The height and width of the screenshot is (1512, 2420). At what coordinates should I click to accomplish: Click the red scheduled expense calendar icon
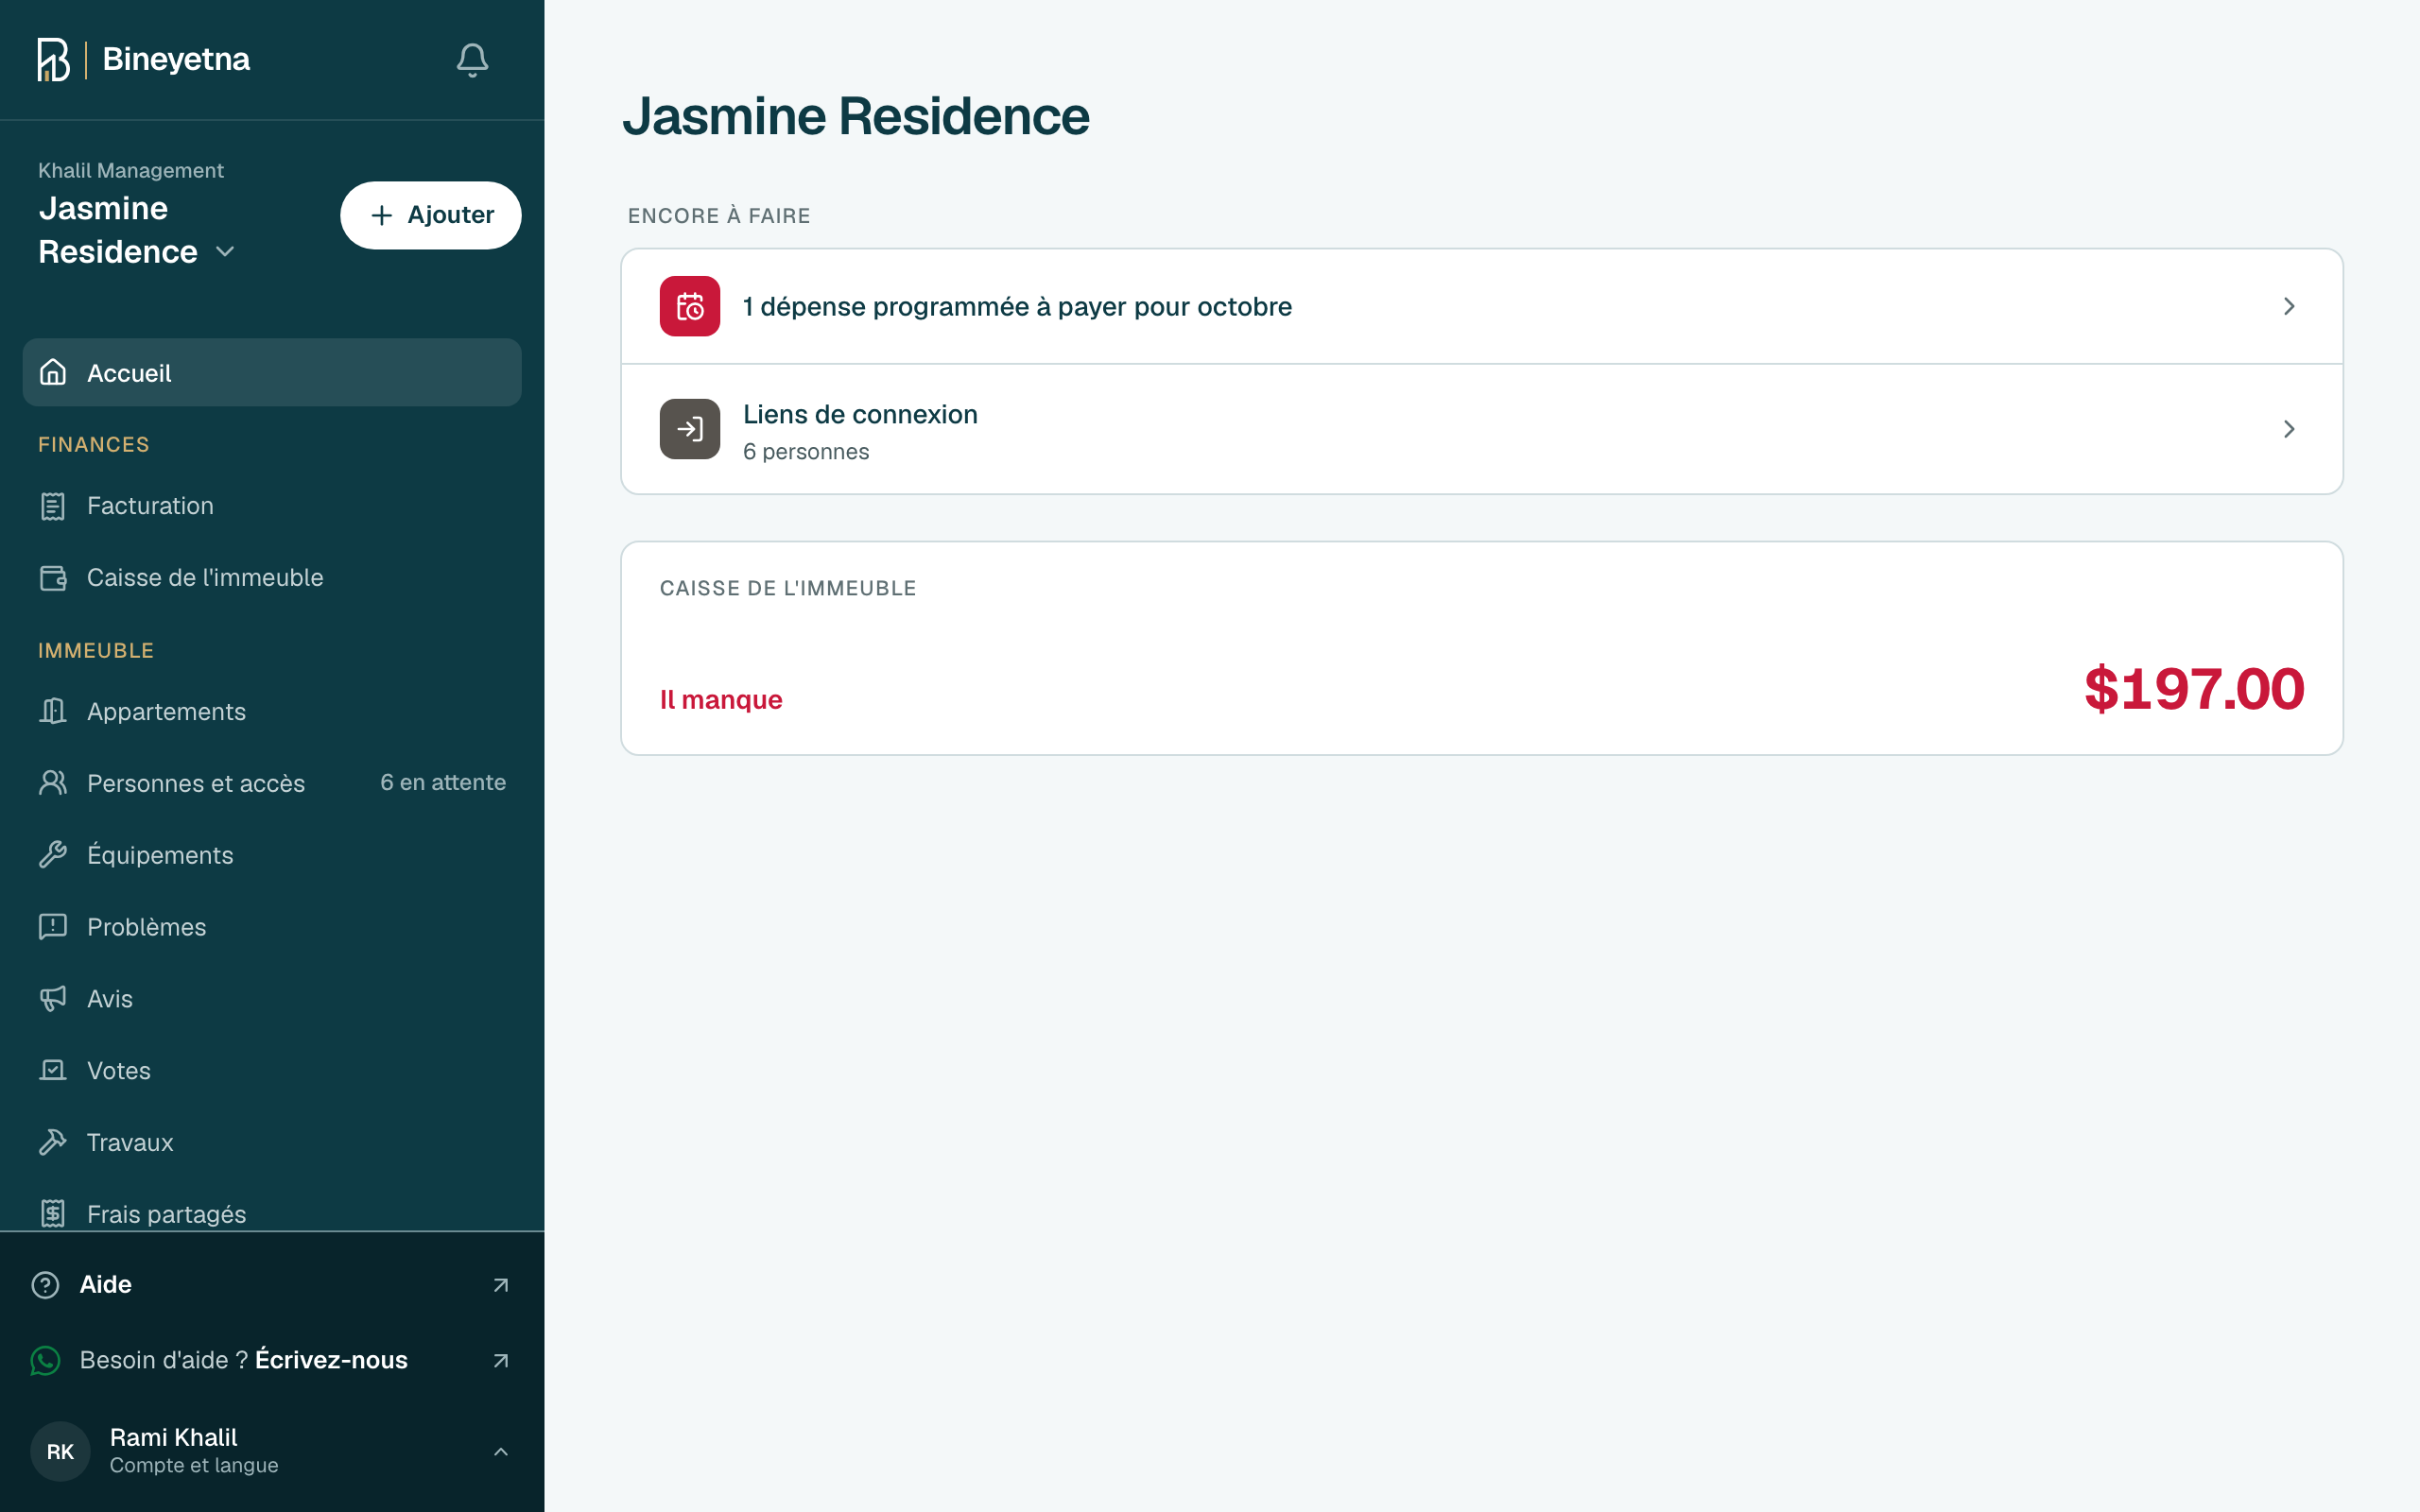[x=690, y=306]
